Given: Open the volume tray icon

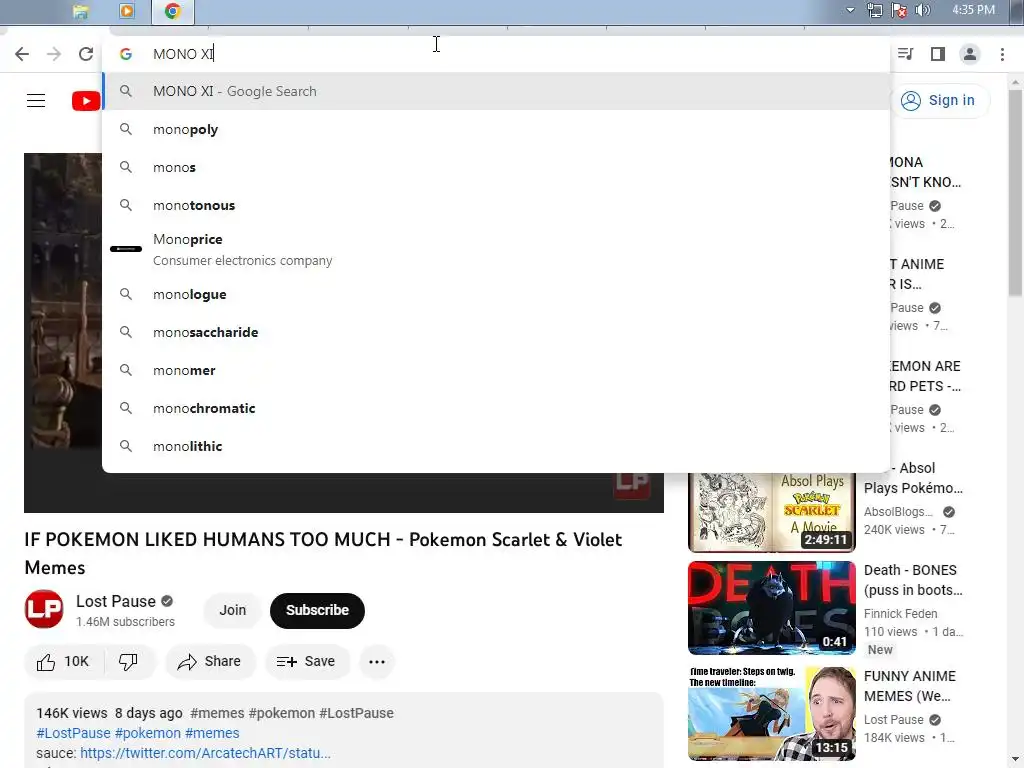Looking at the screenshot, I should click(922, 10).
